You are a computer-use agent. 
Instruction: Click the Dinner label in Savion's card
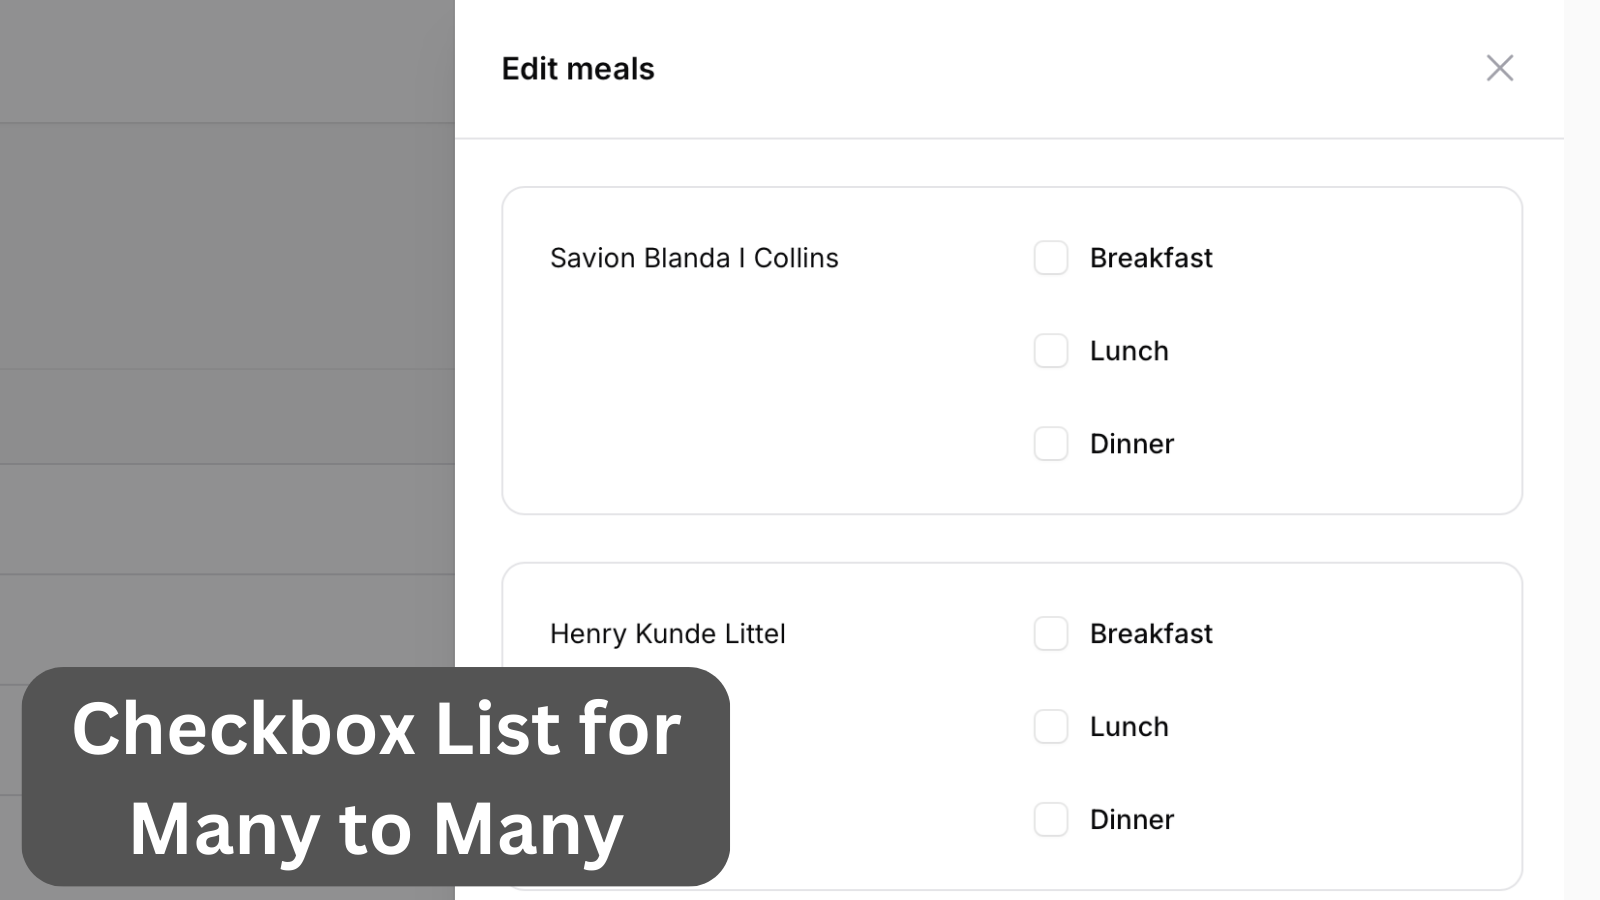1132,444
